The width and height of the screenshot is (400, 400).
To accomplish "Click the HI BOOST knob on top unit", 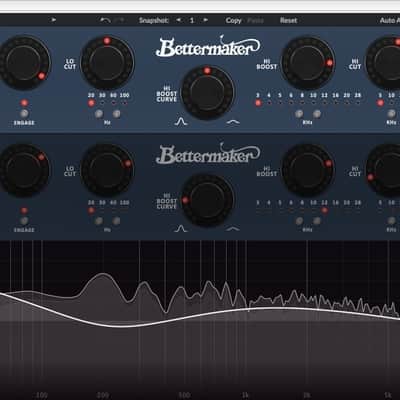I will pyautogui.click(x=308, y=63).
